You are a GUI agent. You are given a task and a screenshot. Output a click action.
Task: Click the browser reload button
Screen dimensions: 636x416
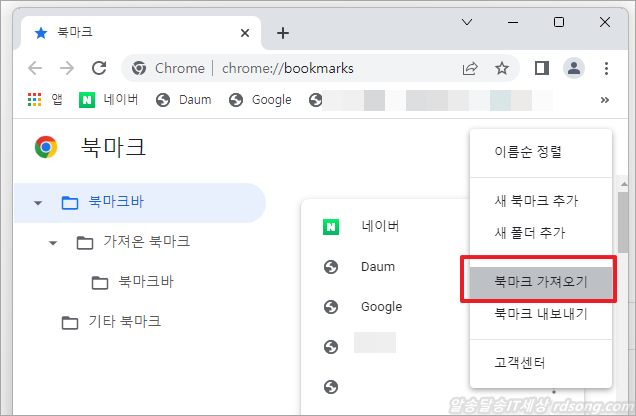click(x=98, y=69)
